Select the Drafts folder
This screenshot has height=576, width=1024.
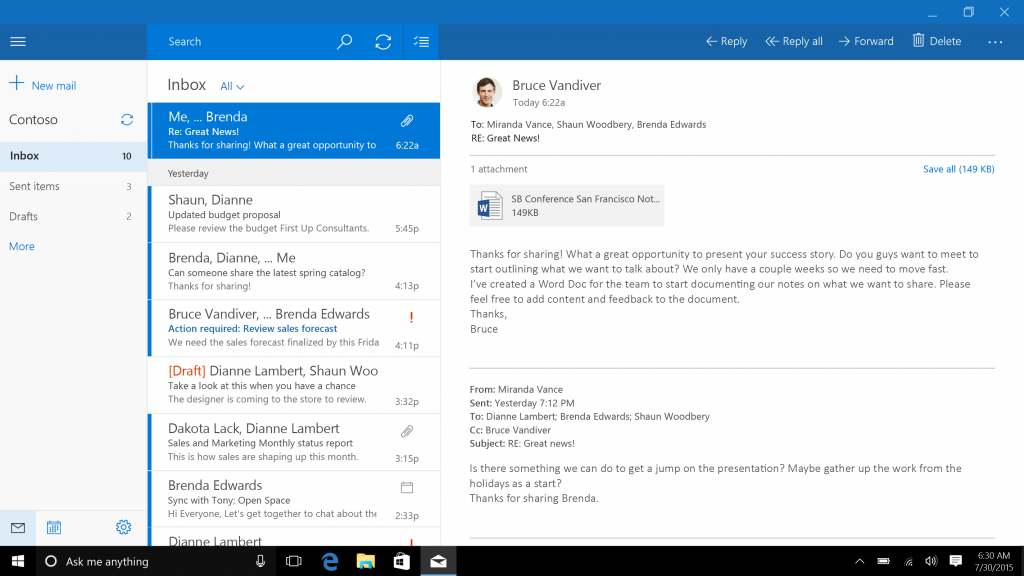[24, 216]
